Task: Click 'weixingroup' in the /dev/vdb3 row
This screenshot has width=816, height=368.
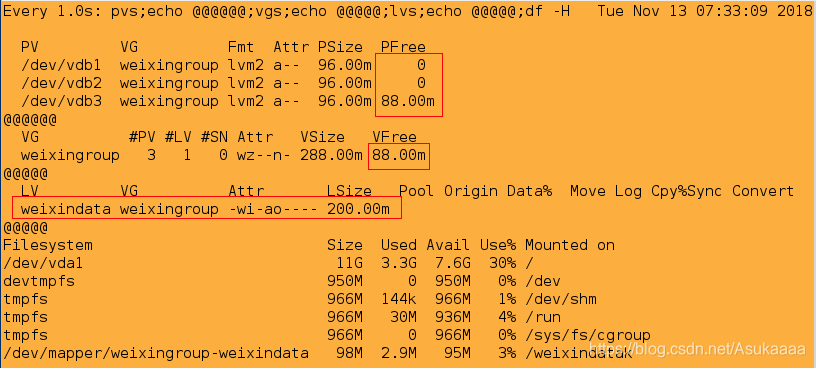Action: click(x=169, y=101)
